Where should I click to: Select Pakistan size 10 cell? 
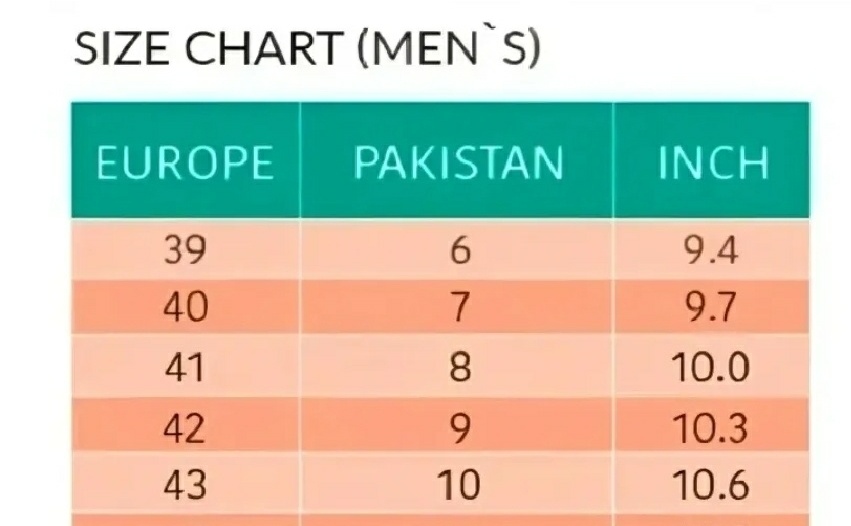click(x=457, y=484)
